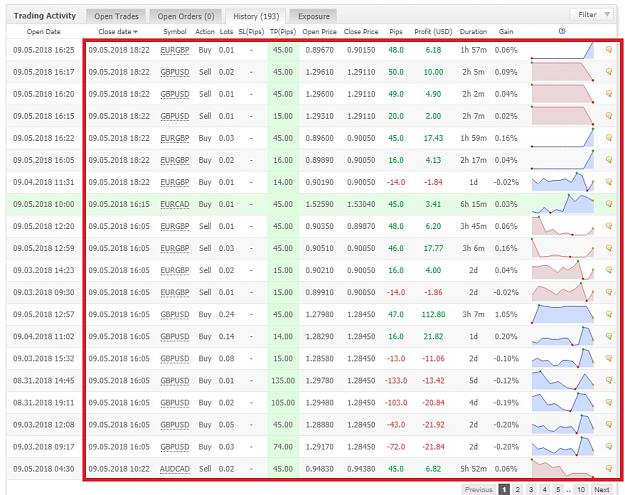This screenshot has width=625, height=495.
Task: View the mini chart for EURCAD trade
Action: (563, 204)
